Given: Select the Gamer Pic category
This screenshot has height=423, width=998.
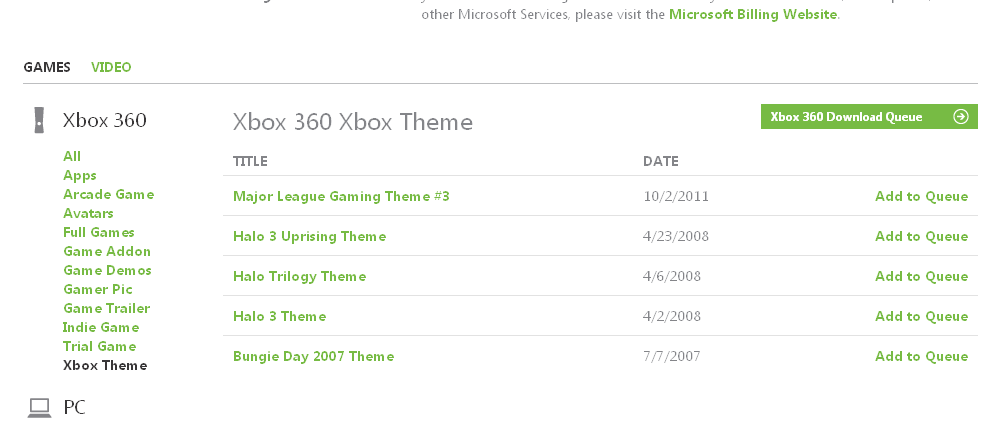Looking at the screenshot, I should coord(98,289).
